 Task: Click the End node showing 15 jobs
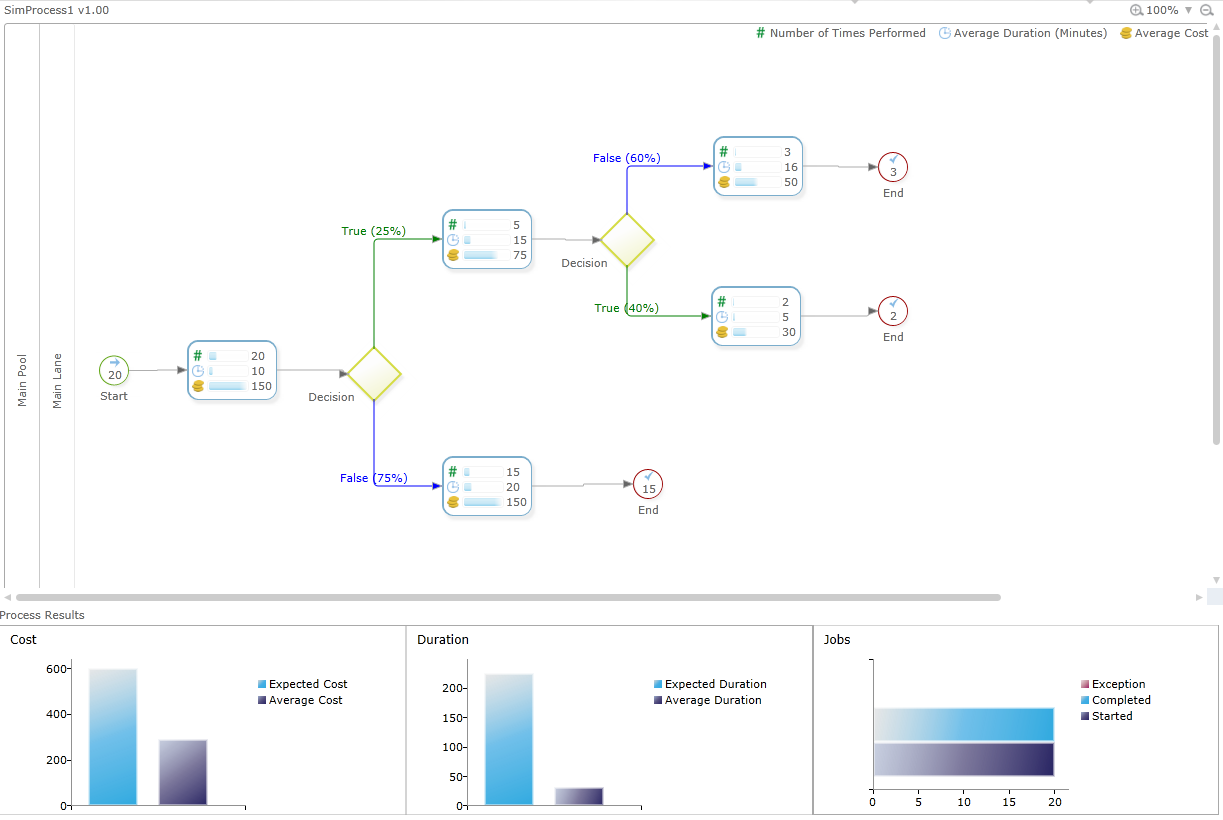tap(647, 484)
